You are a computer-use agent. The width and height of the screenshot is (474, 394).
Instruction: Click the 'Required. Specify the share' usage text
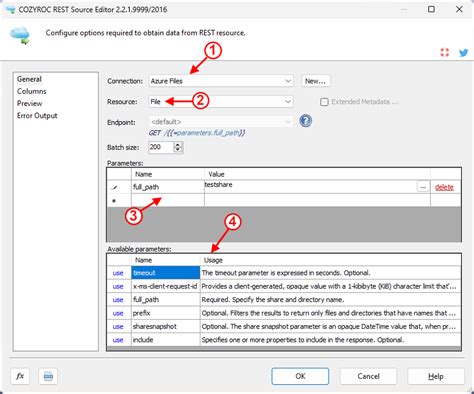(x=273, y=300)
